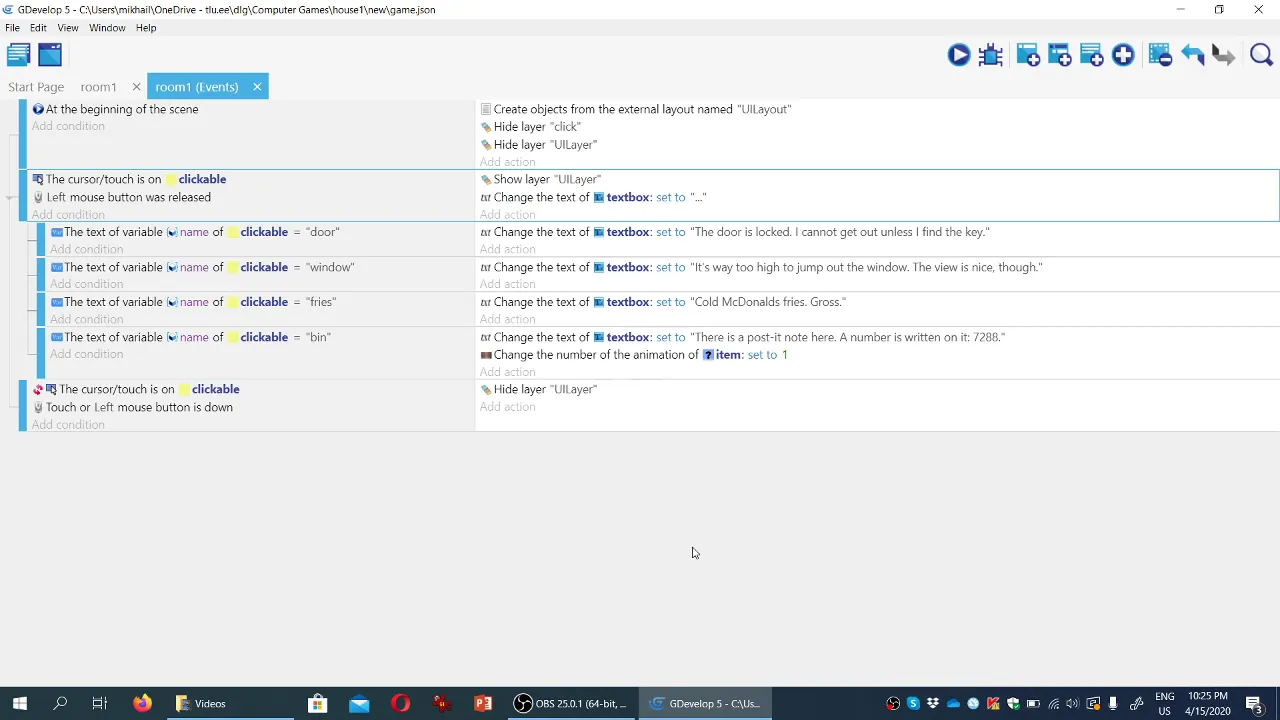The height and width of the screenshot is (720, 1280).
Task: Open Microsoft Store from the taskbar
Action: (x=317, y=704)
